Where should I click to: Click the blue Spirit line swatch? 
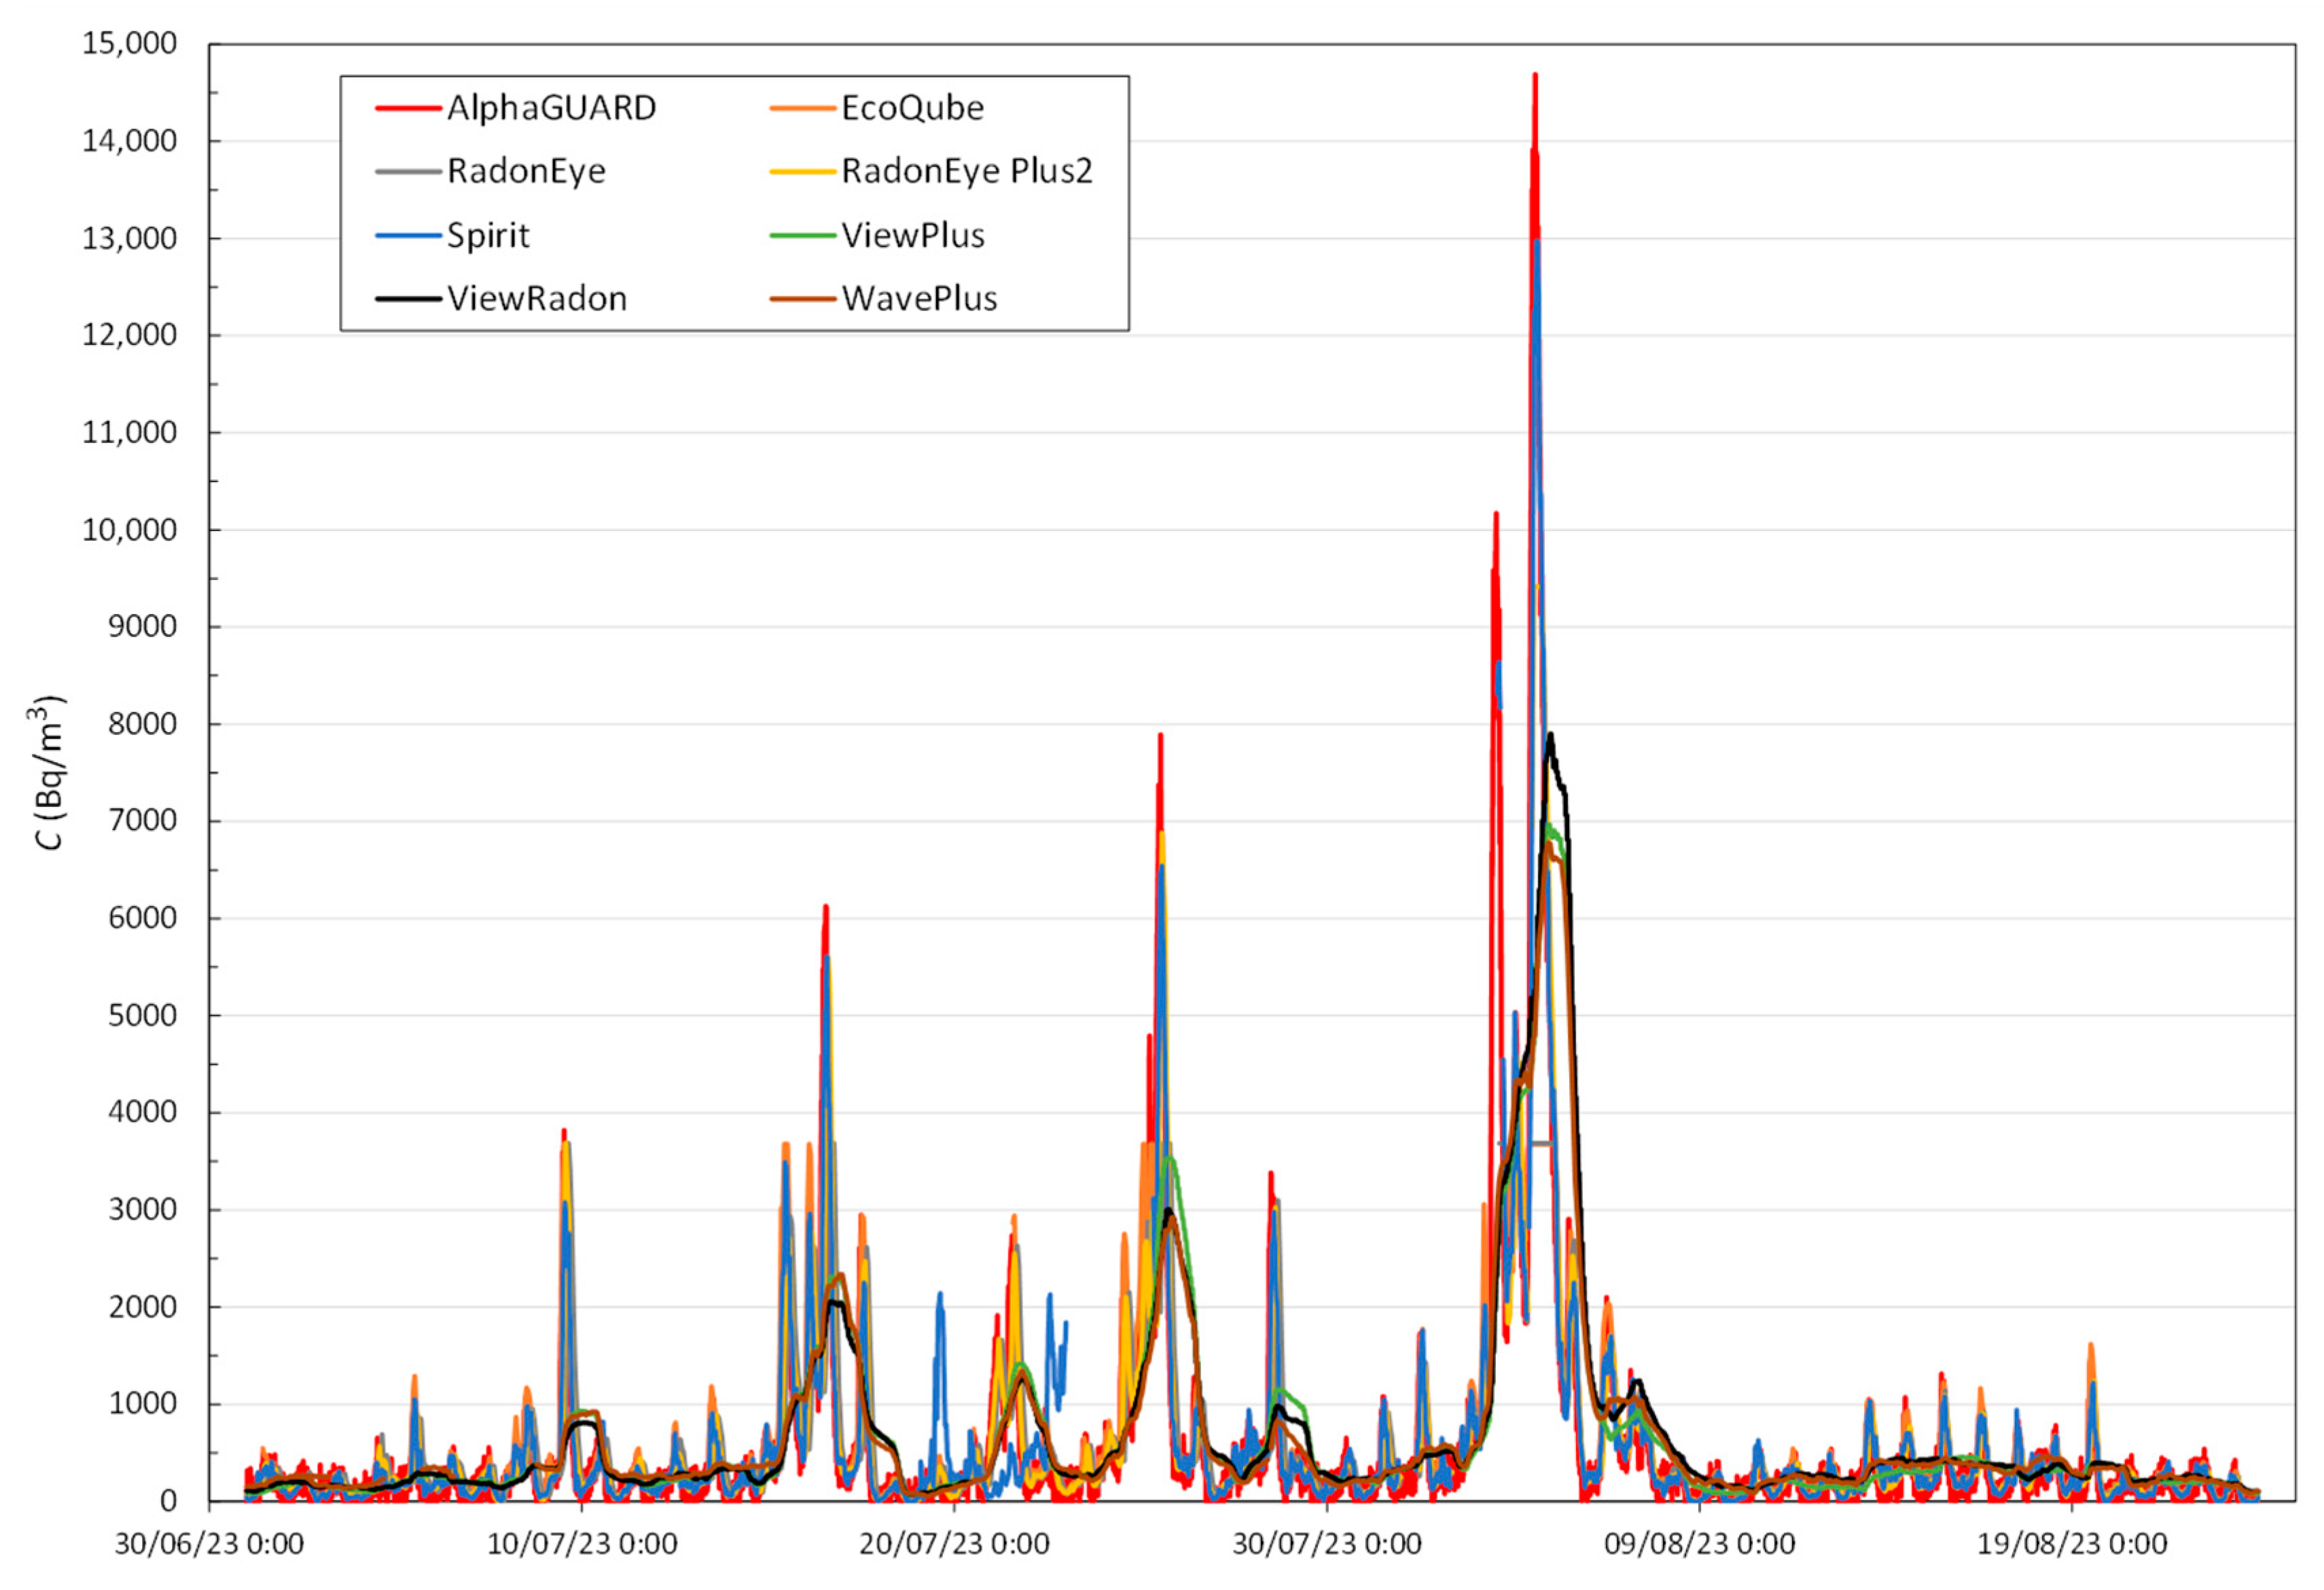coord(408,235)
